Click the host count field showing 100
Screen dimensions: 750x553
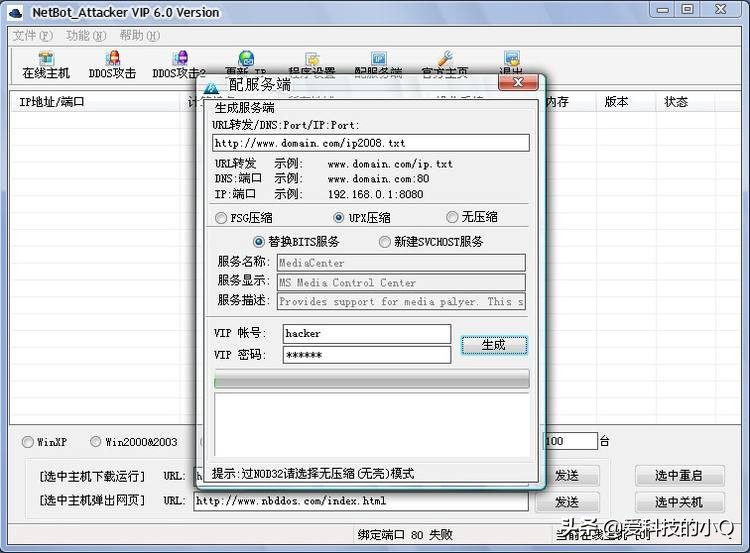[x=571, y=441]
